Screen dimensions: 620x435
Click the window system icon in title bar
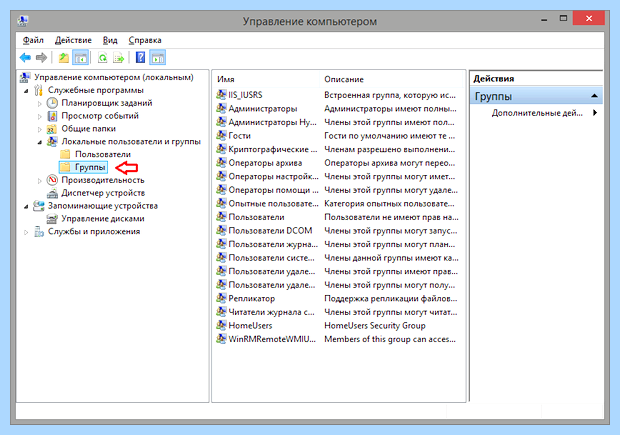(23, 20)
